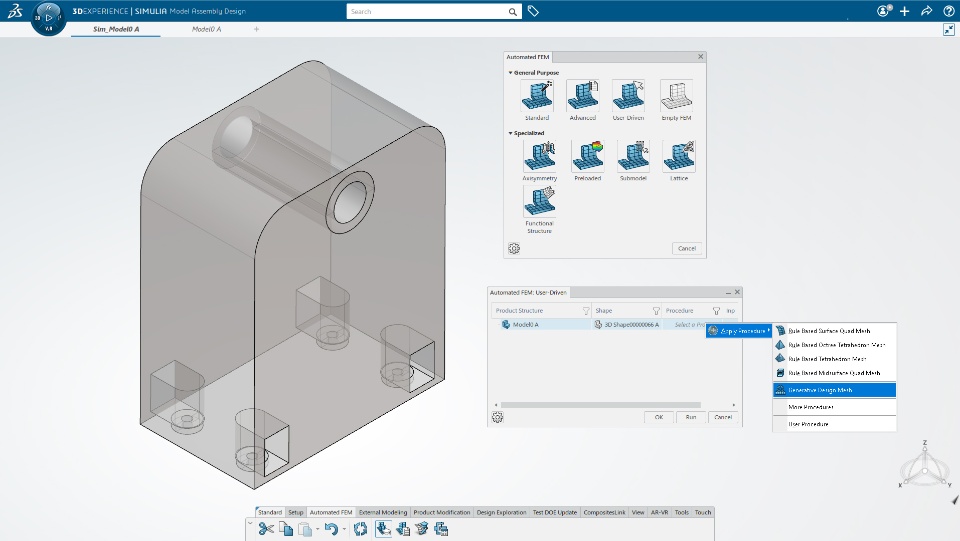Collapse the General Purpose section

tap(511, 73)
